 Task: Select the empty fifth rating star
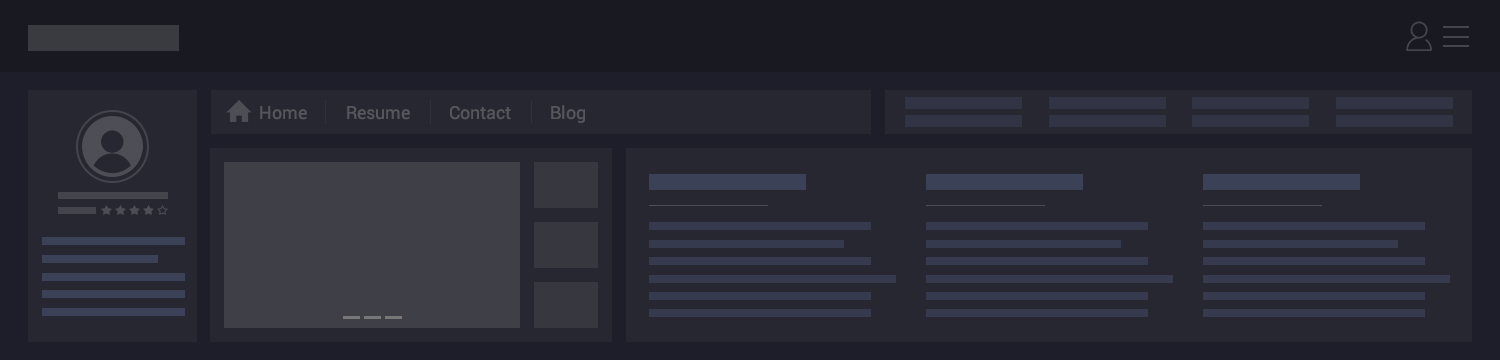(x=163, y=211)
